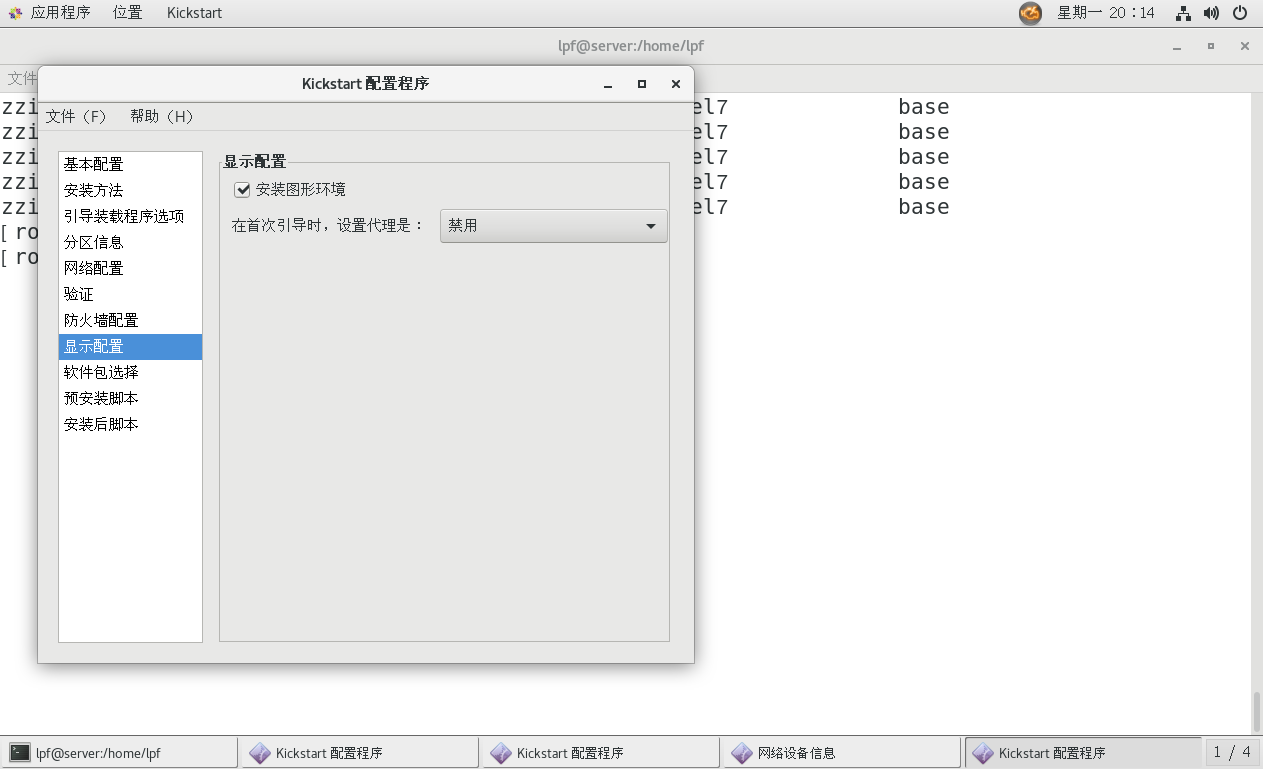Open the 位置 menu in top panel
The height and width of the screenshot is (769, 1263).
[x=127, y=13]
